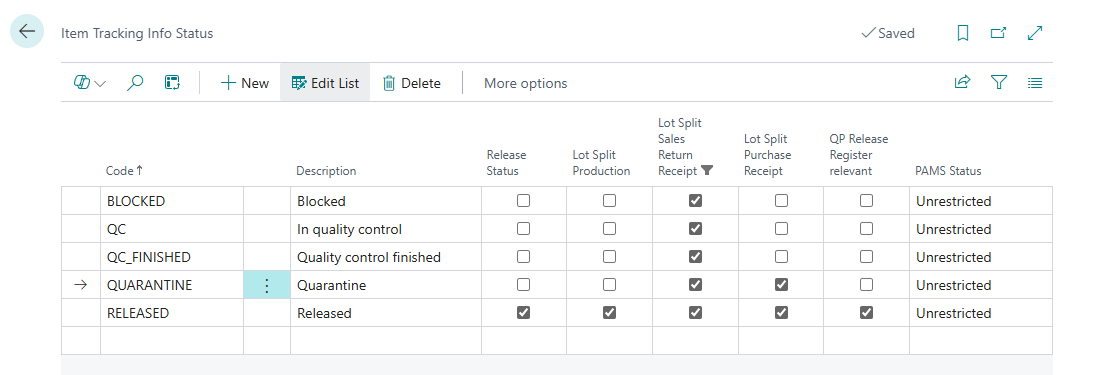Open More options menu
Image resolution: width=1112 pixels, height=375 pixels.
click(526, 83)
